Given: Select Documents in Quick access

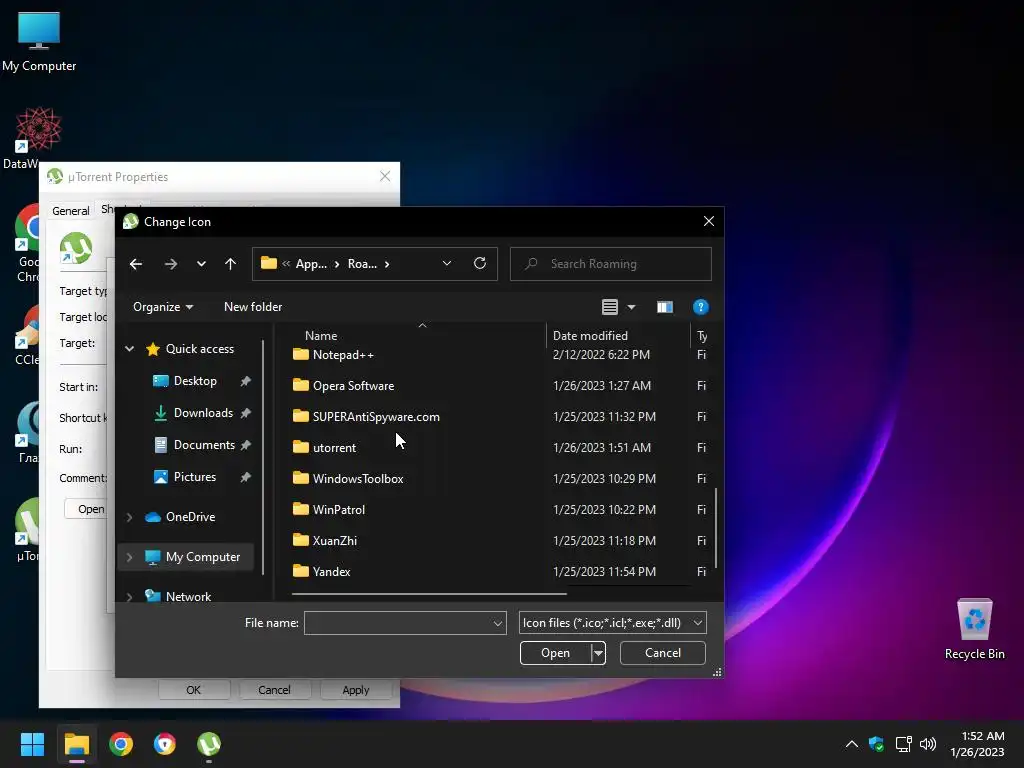Looking at the screenshot, I should (x=204, y=445).
